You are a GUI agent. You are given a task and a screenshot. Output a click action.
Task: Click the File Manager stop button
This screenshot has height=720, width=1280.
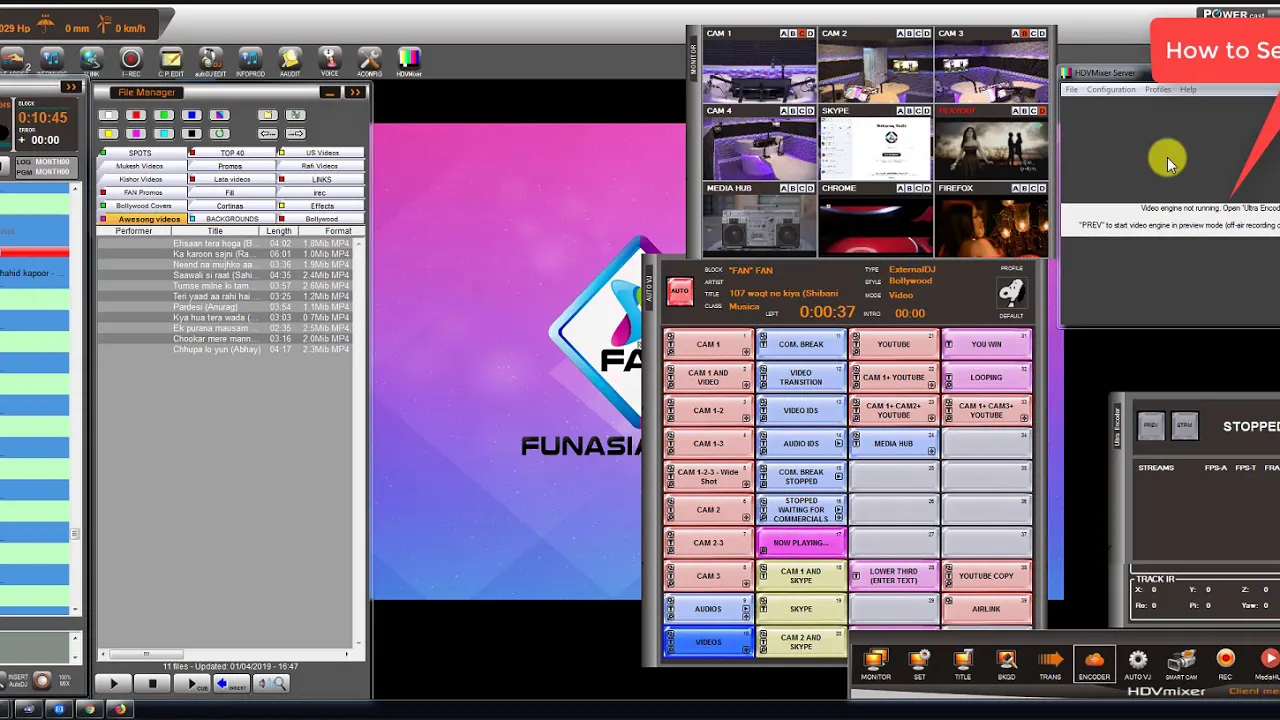coord(152,684)
